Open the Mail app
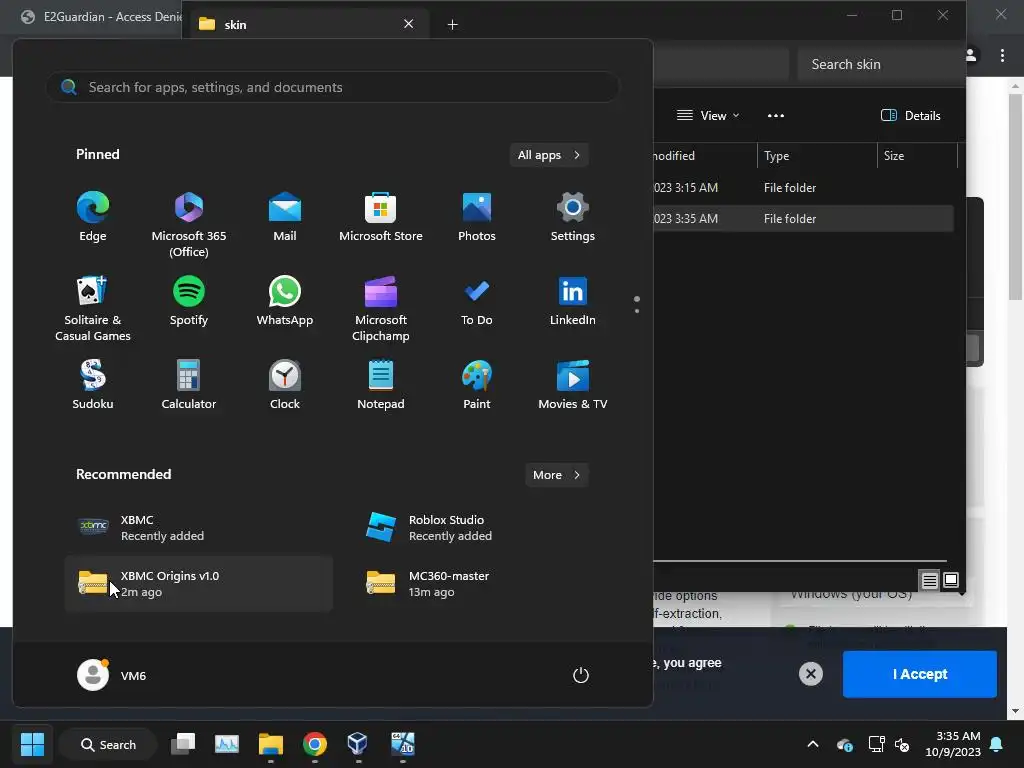The width and height of the screenshot is (1024, 768). (285, 217)
